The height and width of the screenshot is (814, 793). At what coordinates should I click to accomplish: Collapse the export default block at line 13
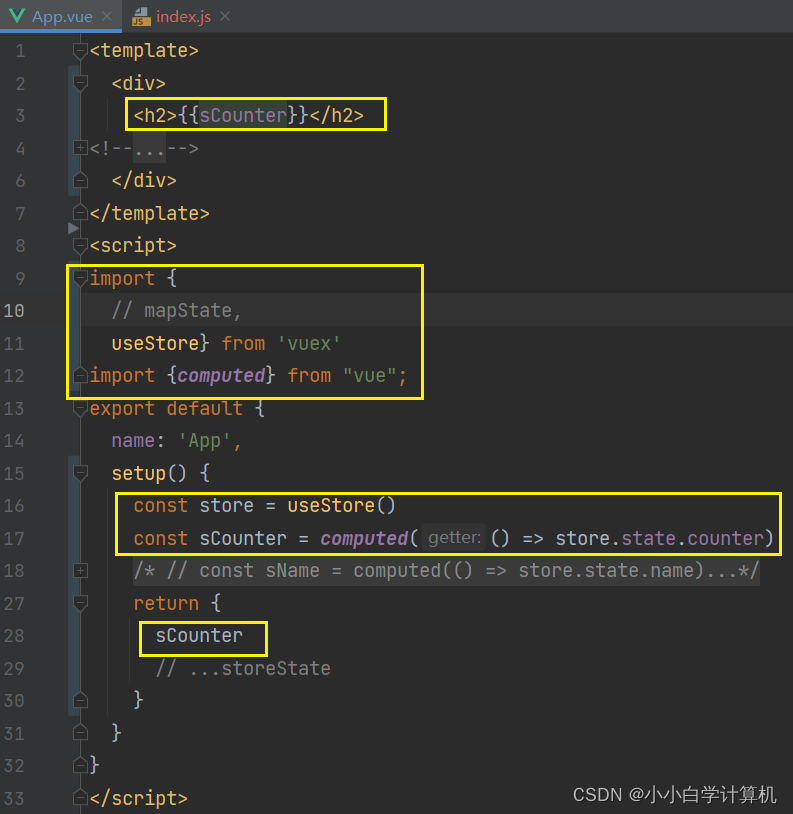click(80, 409)
